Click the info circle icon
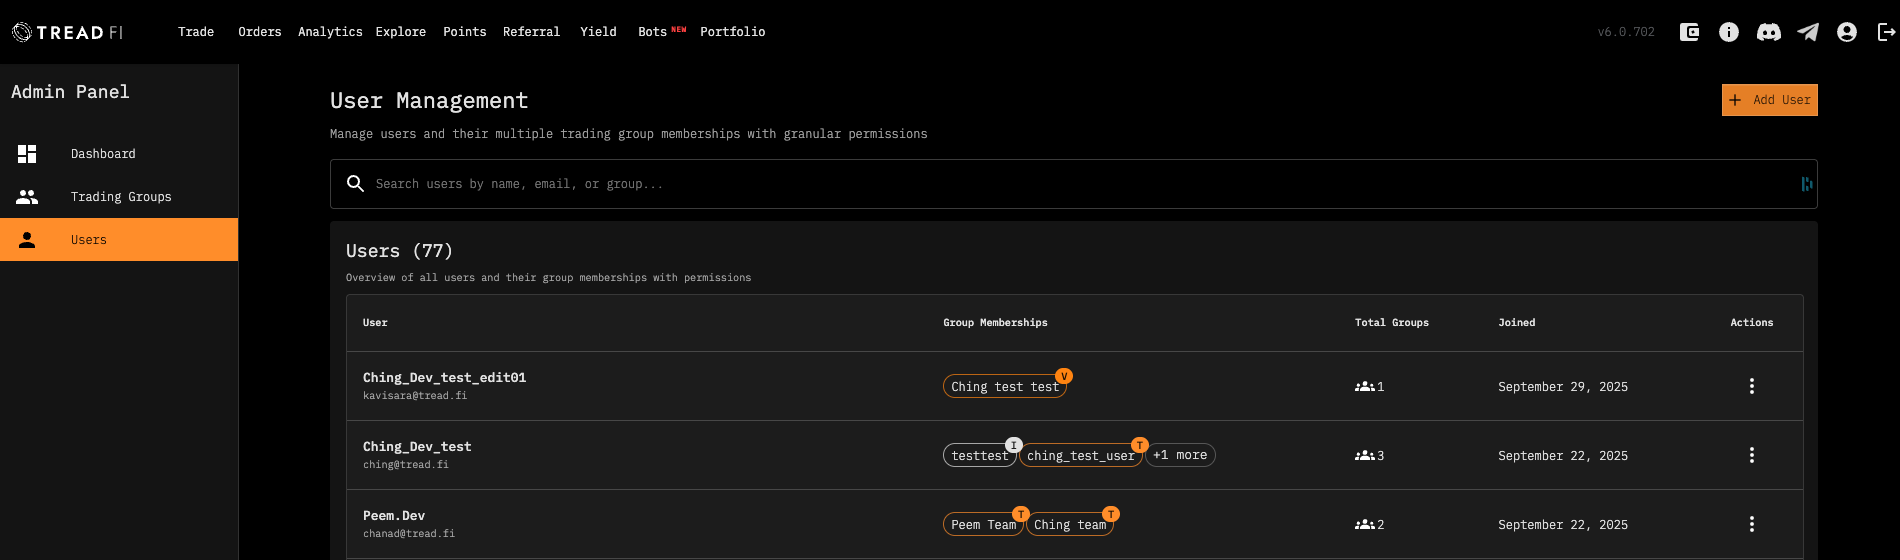Screen dimensions: 1900x560 click(1729, 32)
